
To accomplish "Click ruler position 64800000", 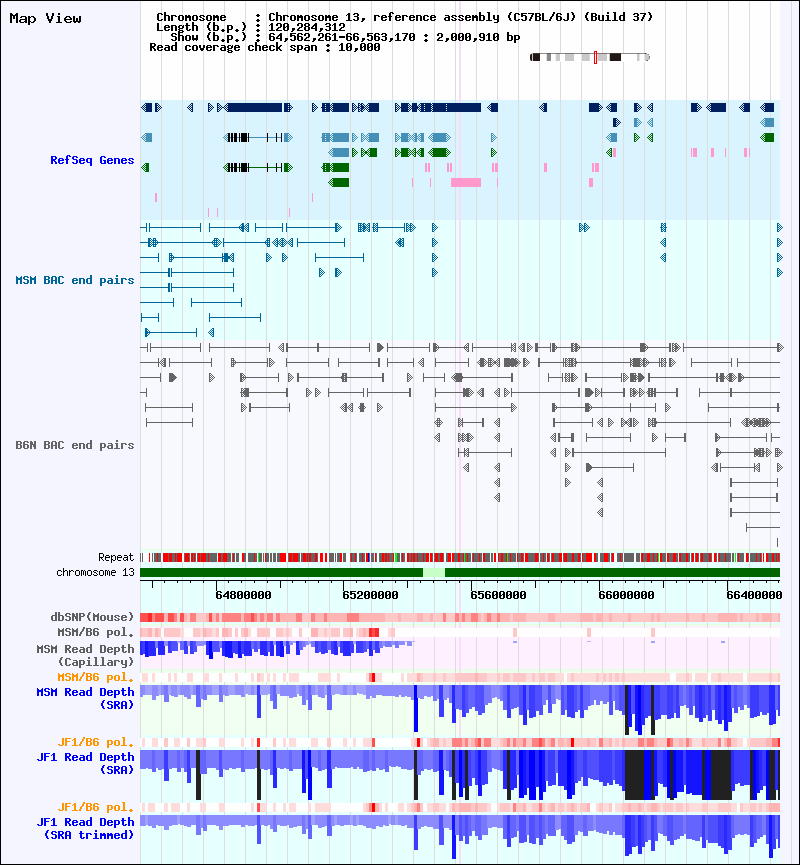I will 243,595.
